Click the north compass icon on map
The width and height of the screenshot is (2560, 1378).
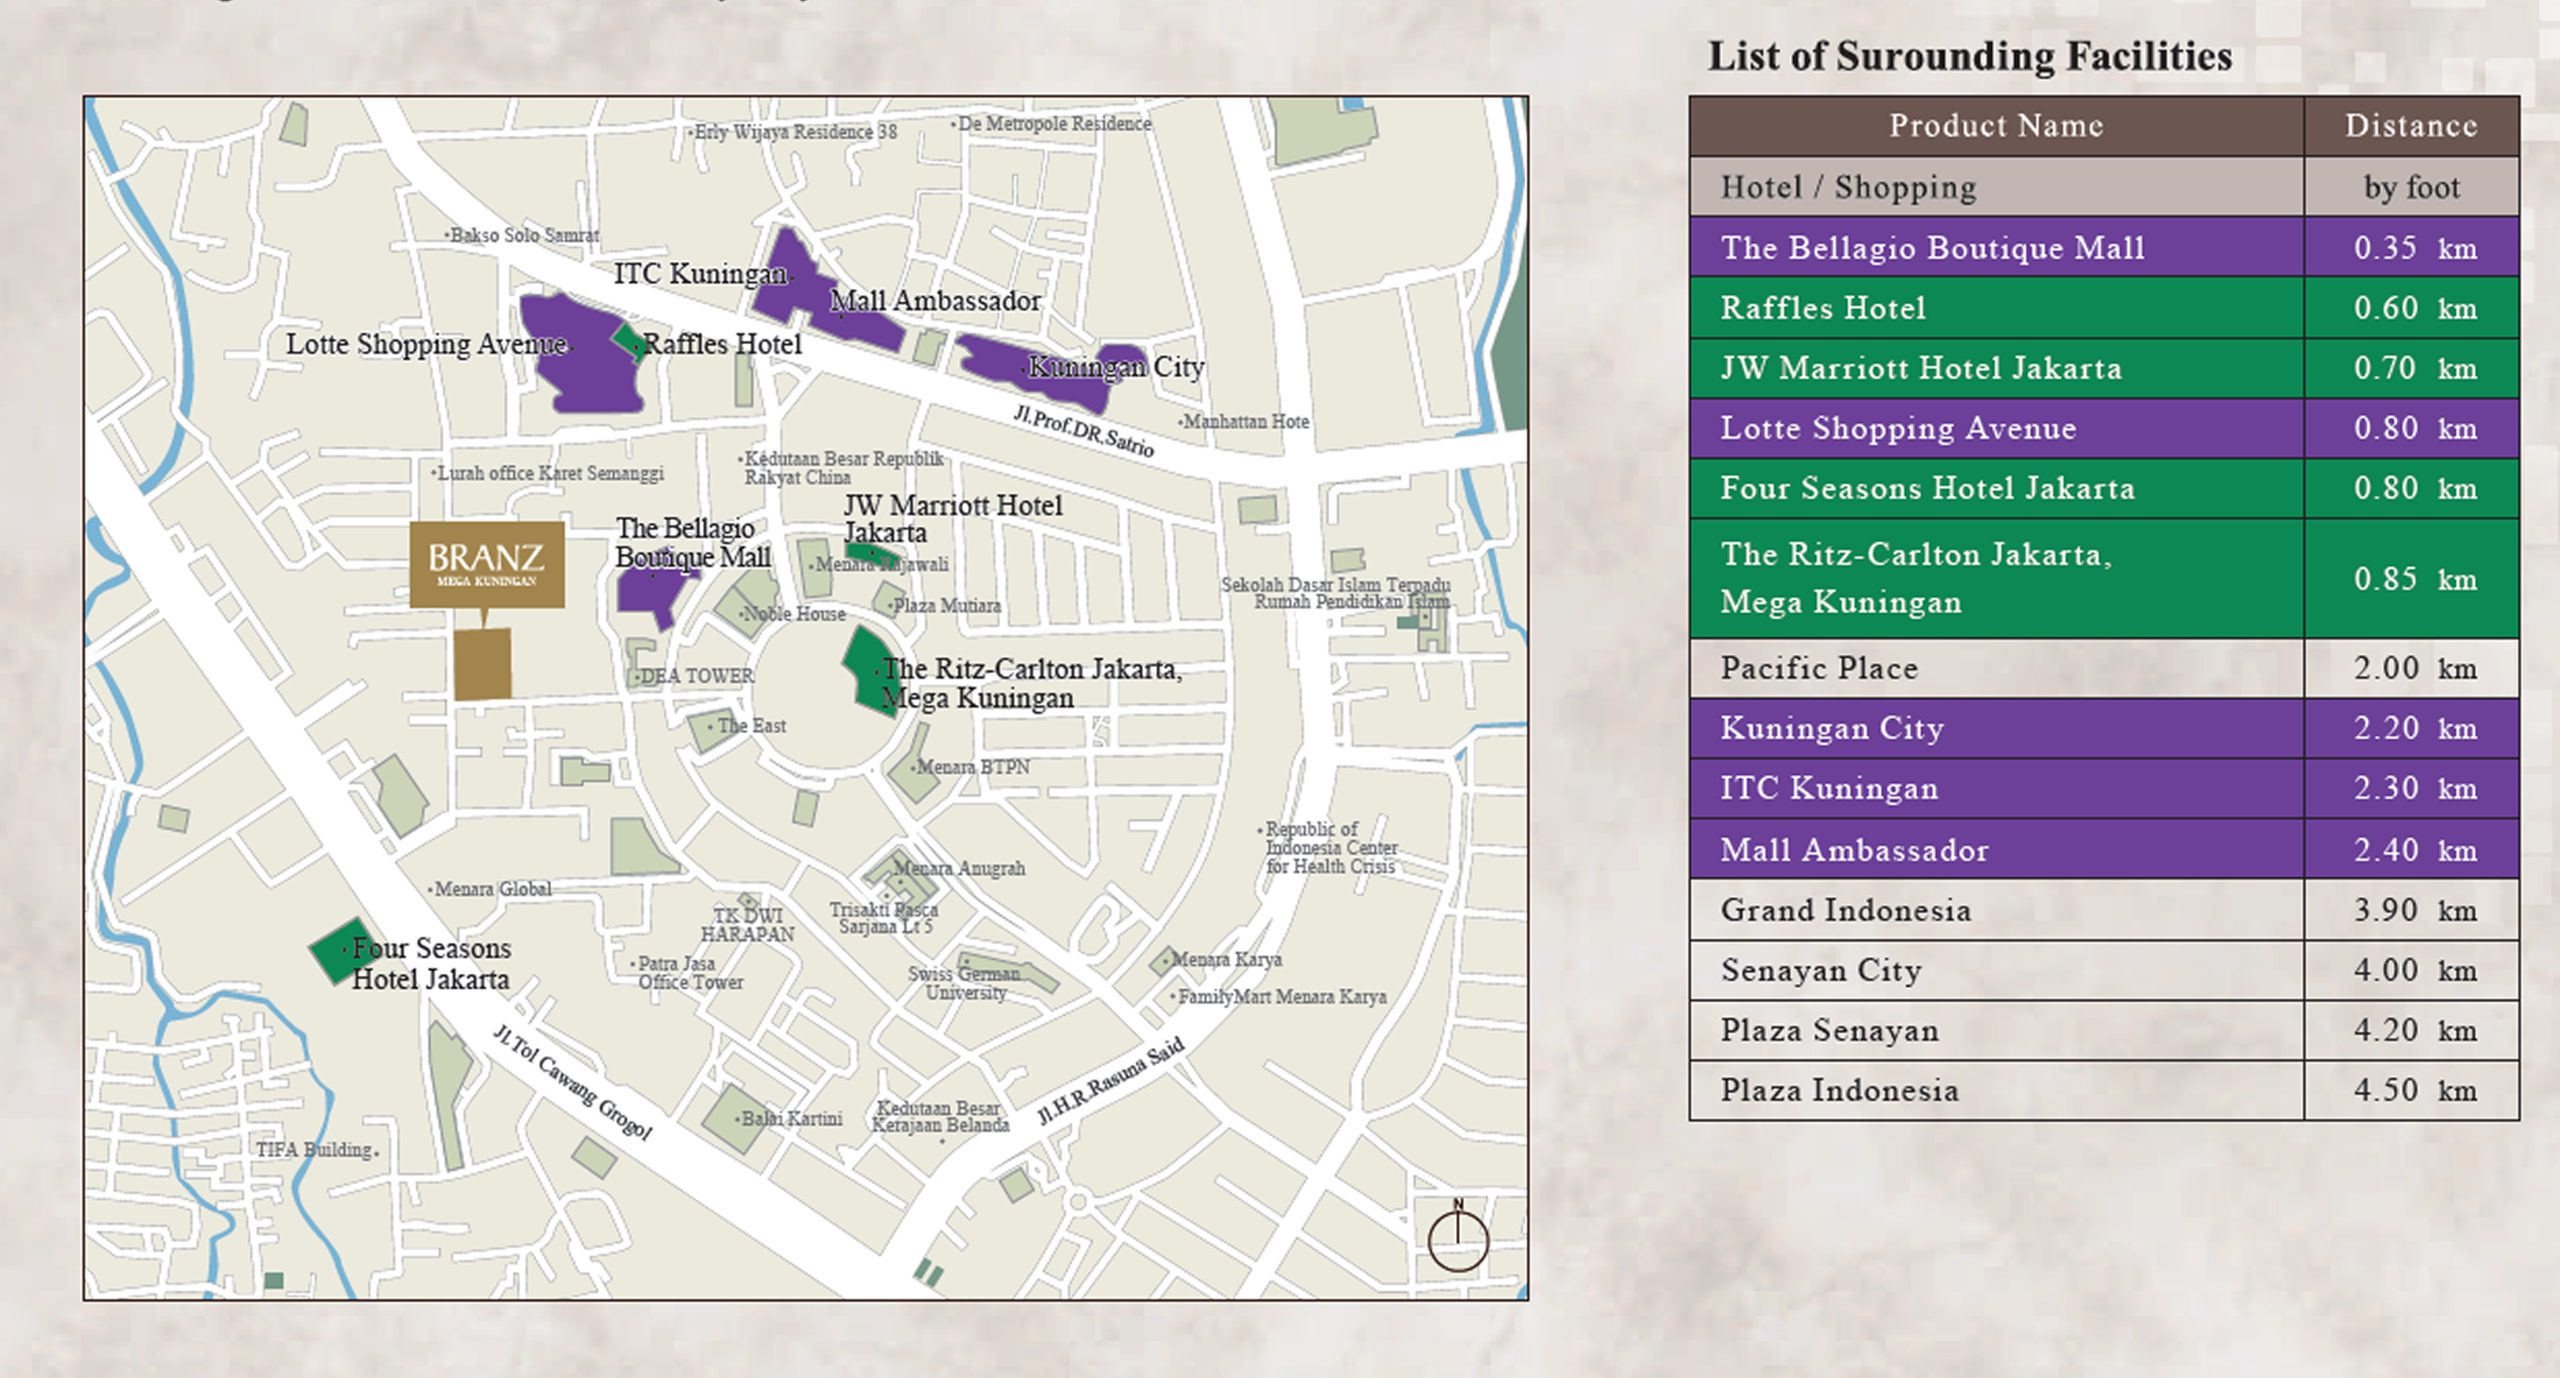coord(1458,1236)
